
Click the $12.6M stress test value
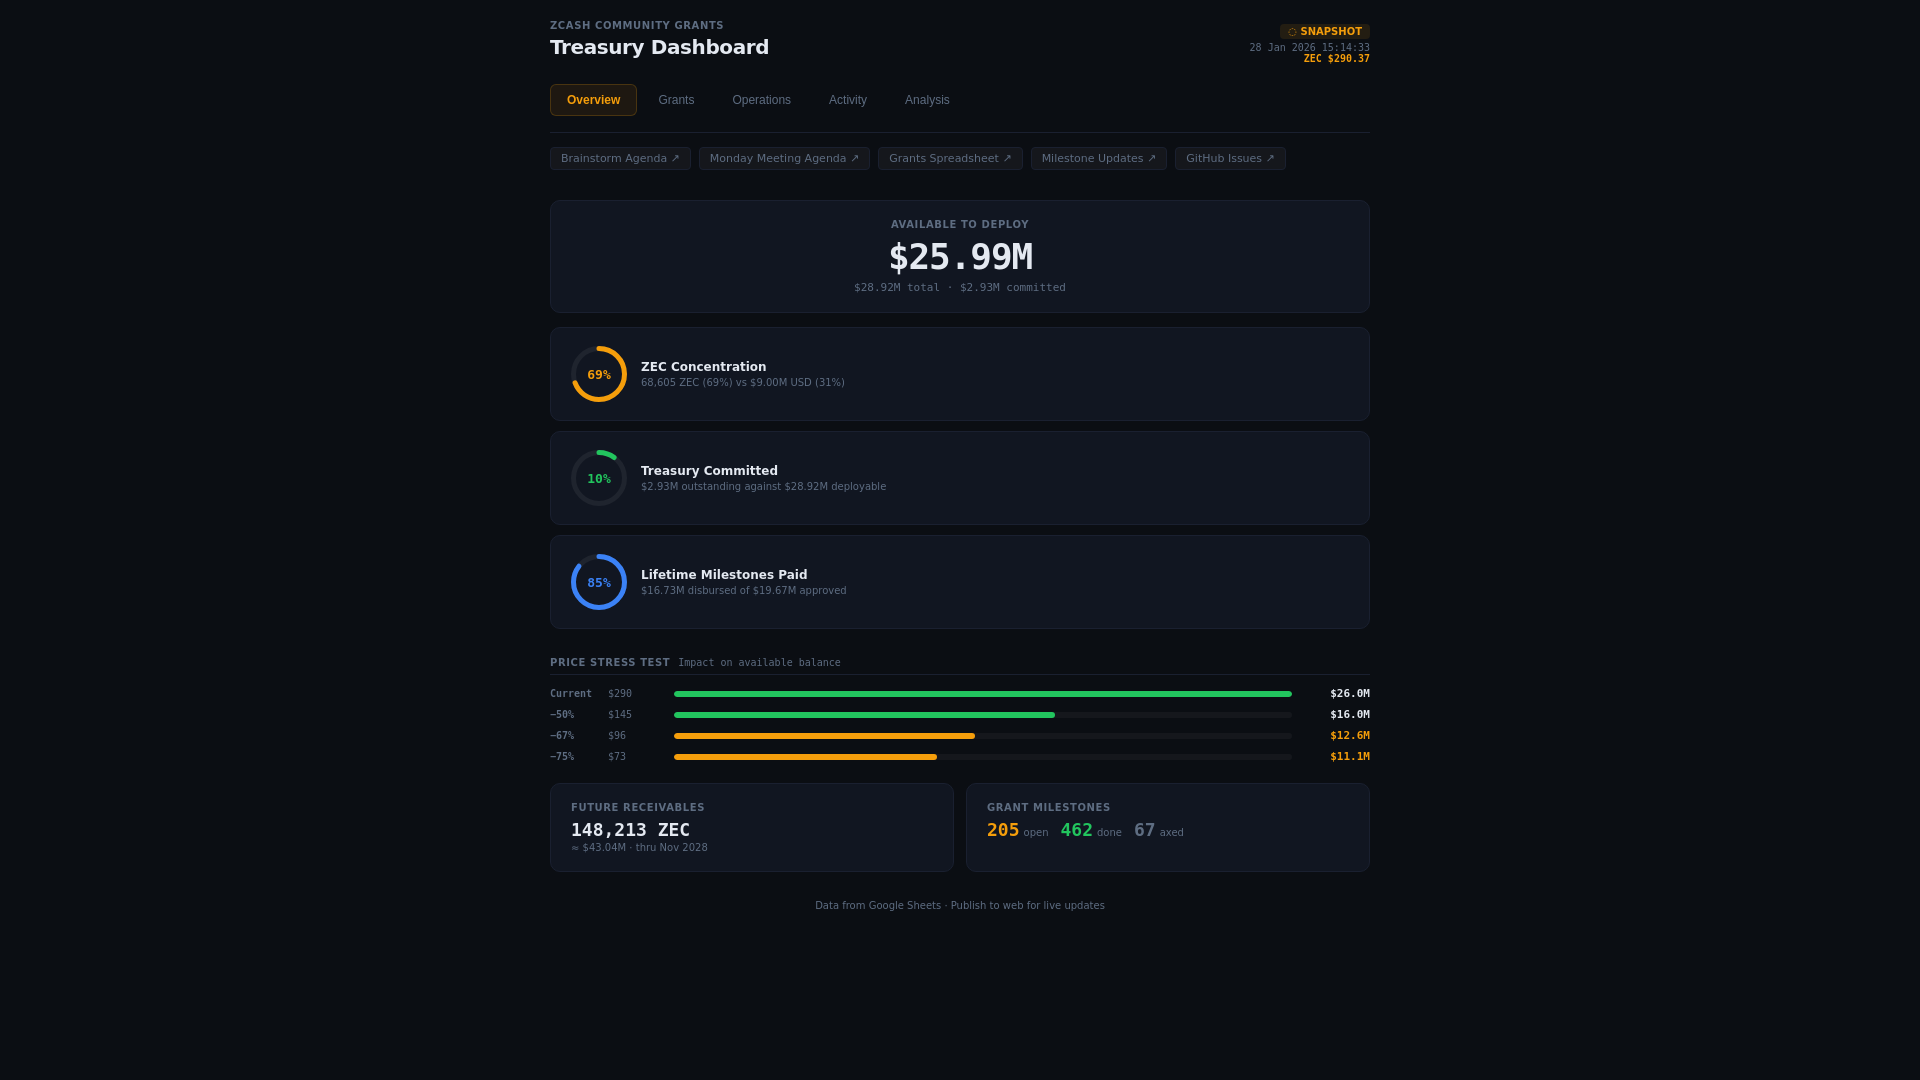coord(1350,736)
